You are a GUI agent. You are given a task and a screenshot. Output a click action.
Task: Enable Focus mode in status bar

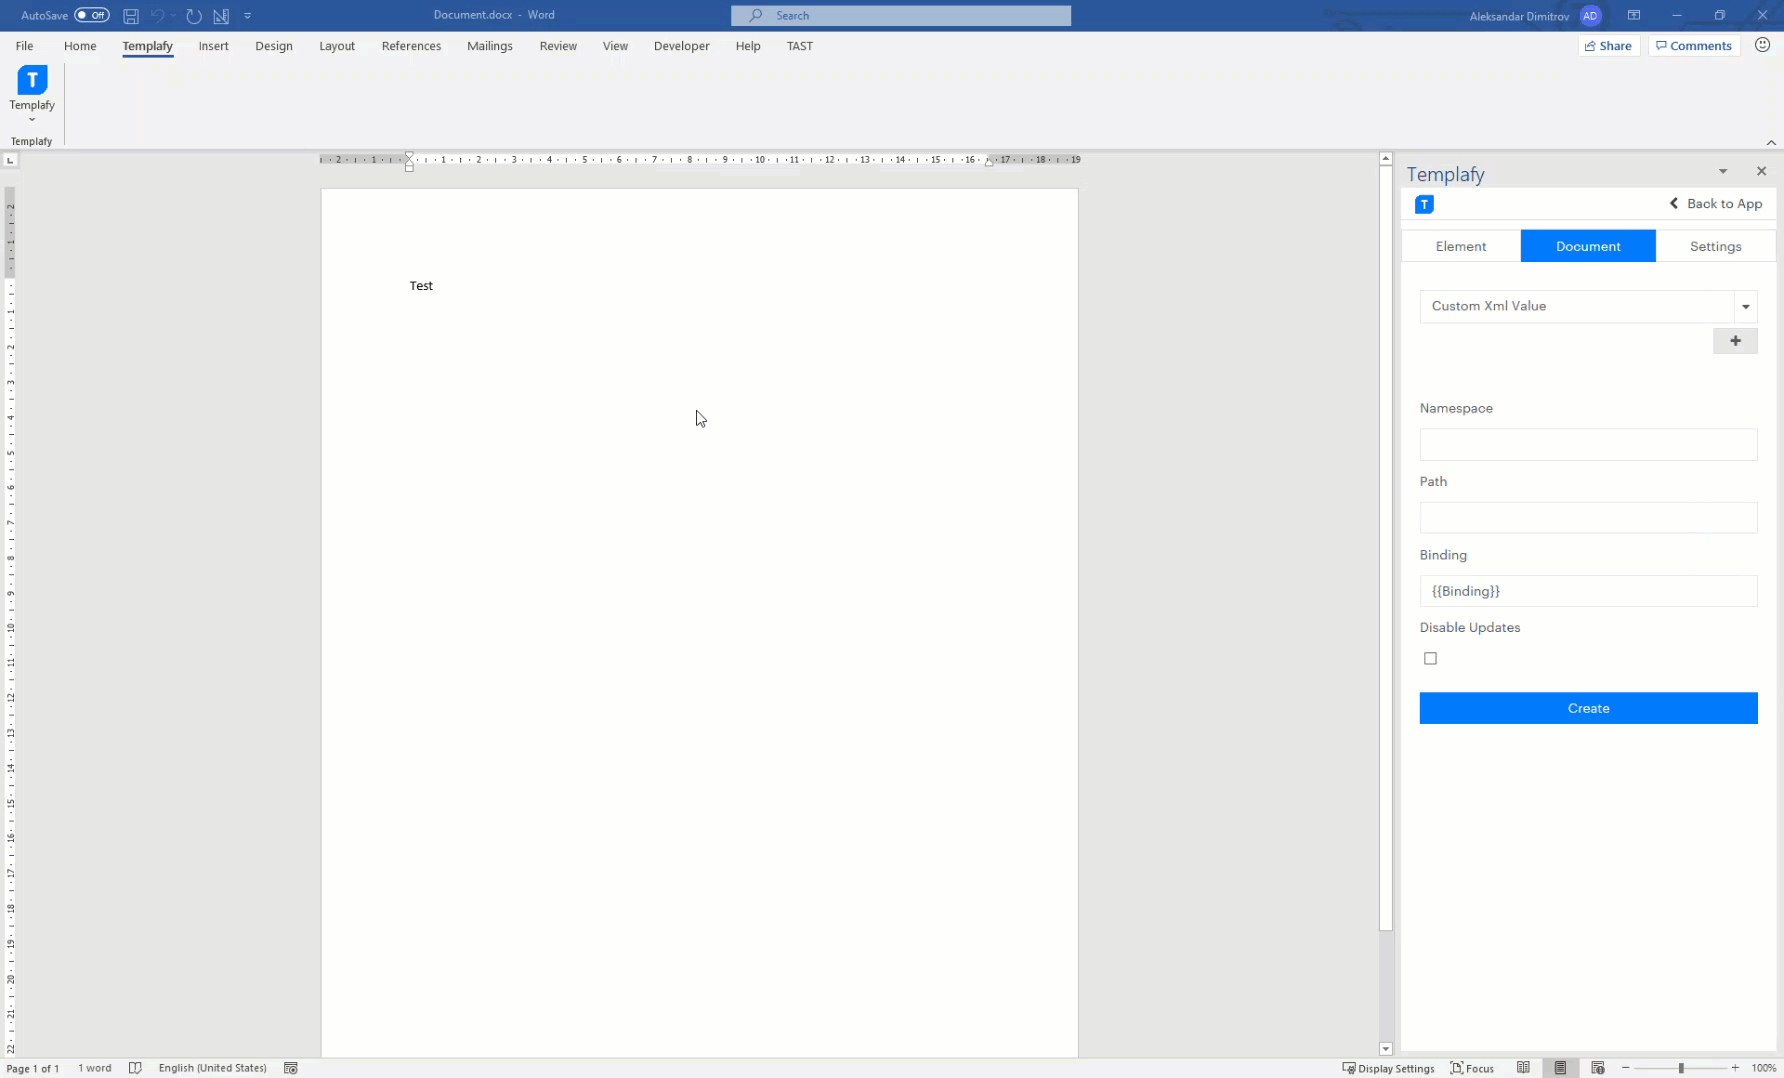pyautogui.click(x=1472, y=1068)
